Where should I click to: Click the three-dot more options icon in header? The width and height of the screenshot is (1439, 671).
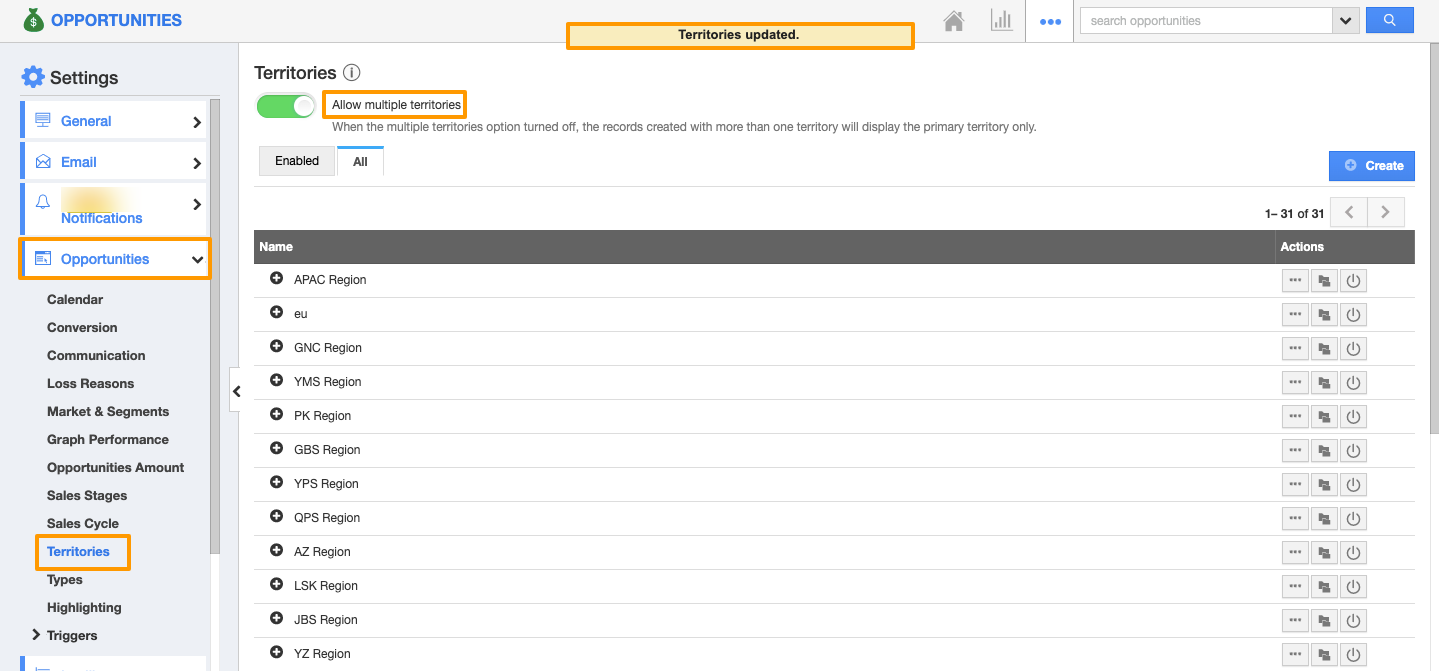pyautogui.click(x=1049, y=21)
